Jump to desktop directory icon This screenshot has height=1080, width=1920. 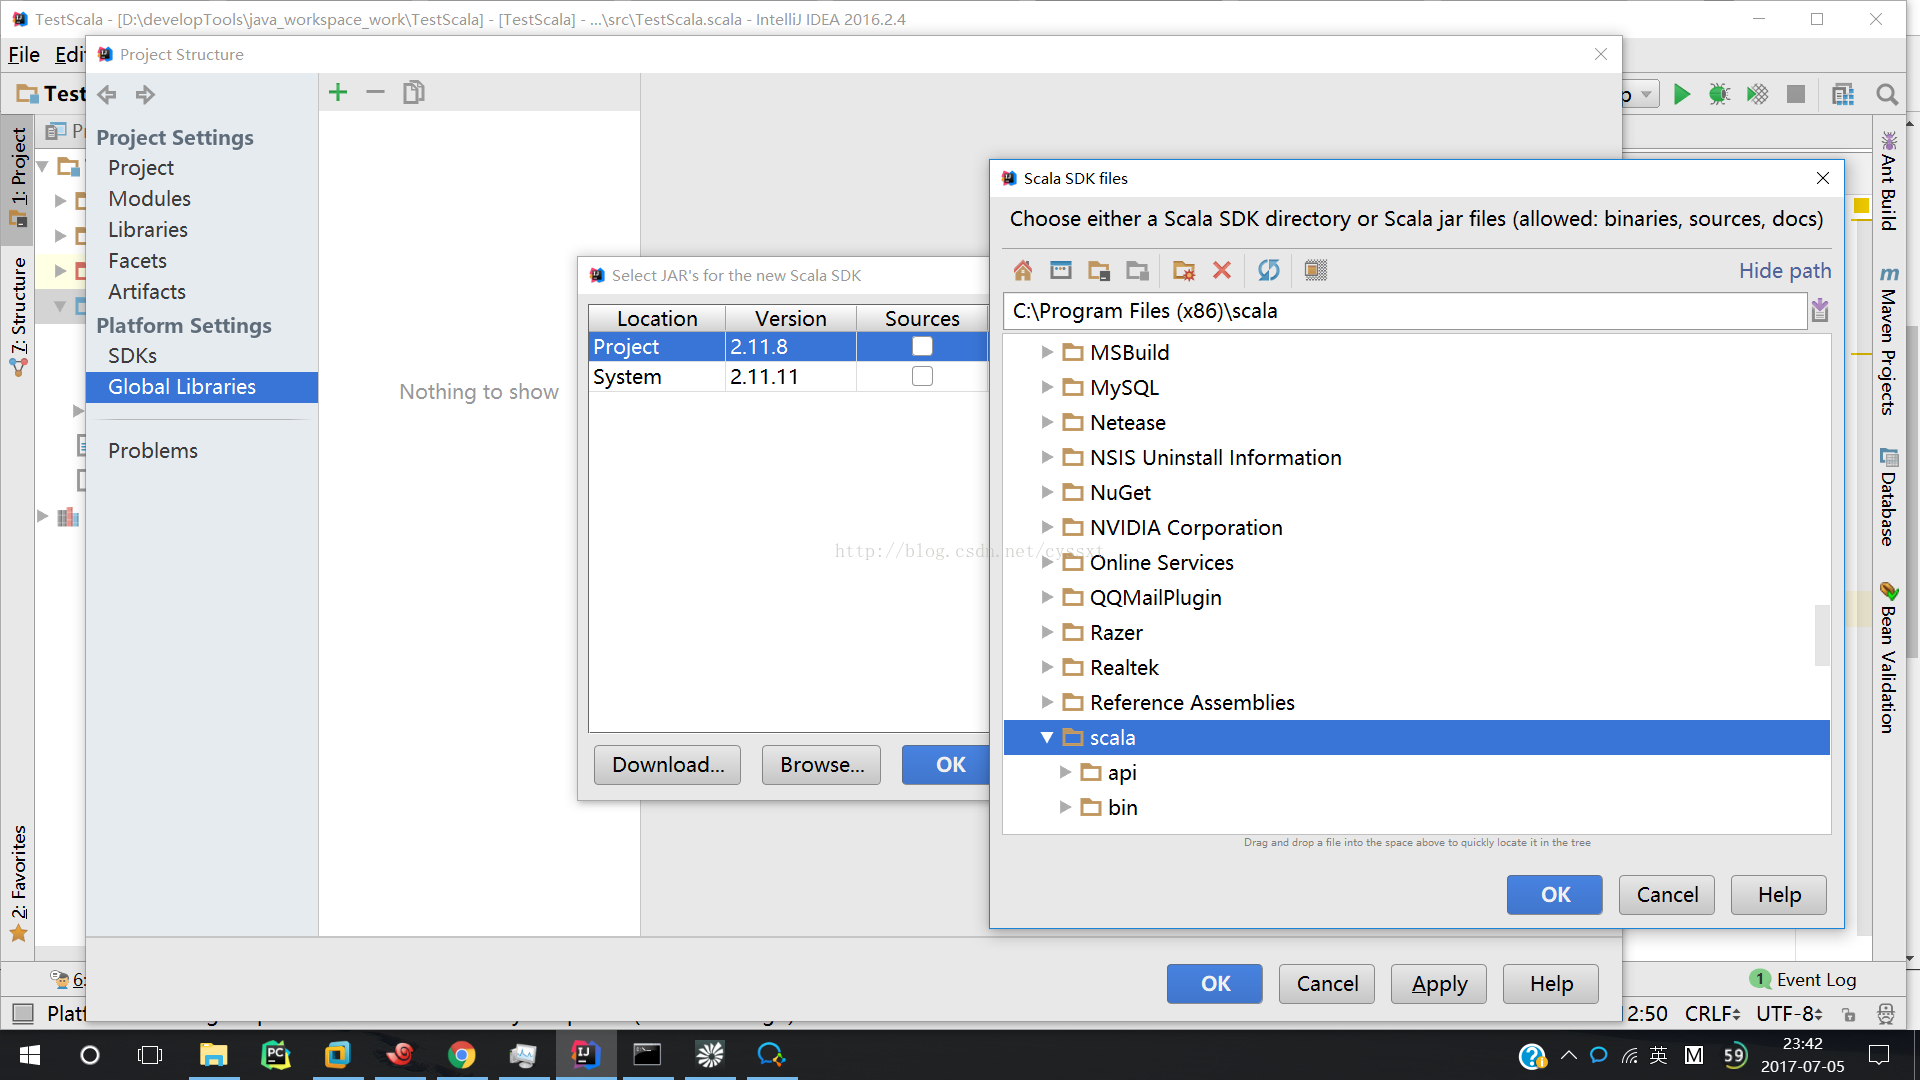pos(1060,270)
